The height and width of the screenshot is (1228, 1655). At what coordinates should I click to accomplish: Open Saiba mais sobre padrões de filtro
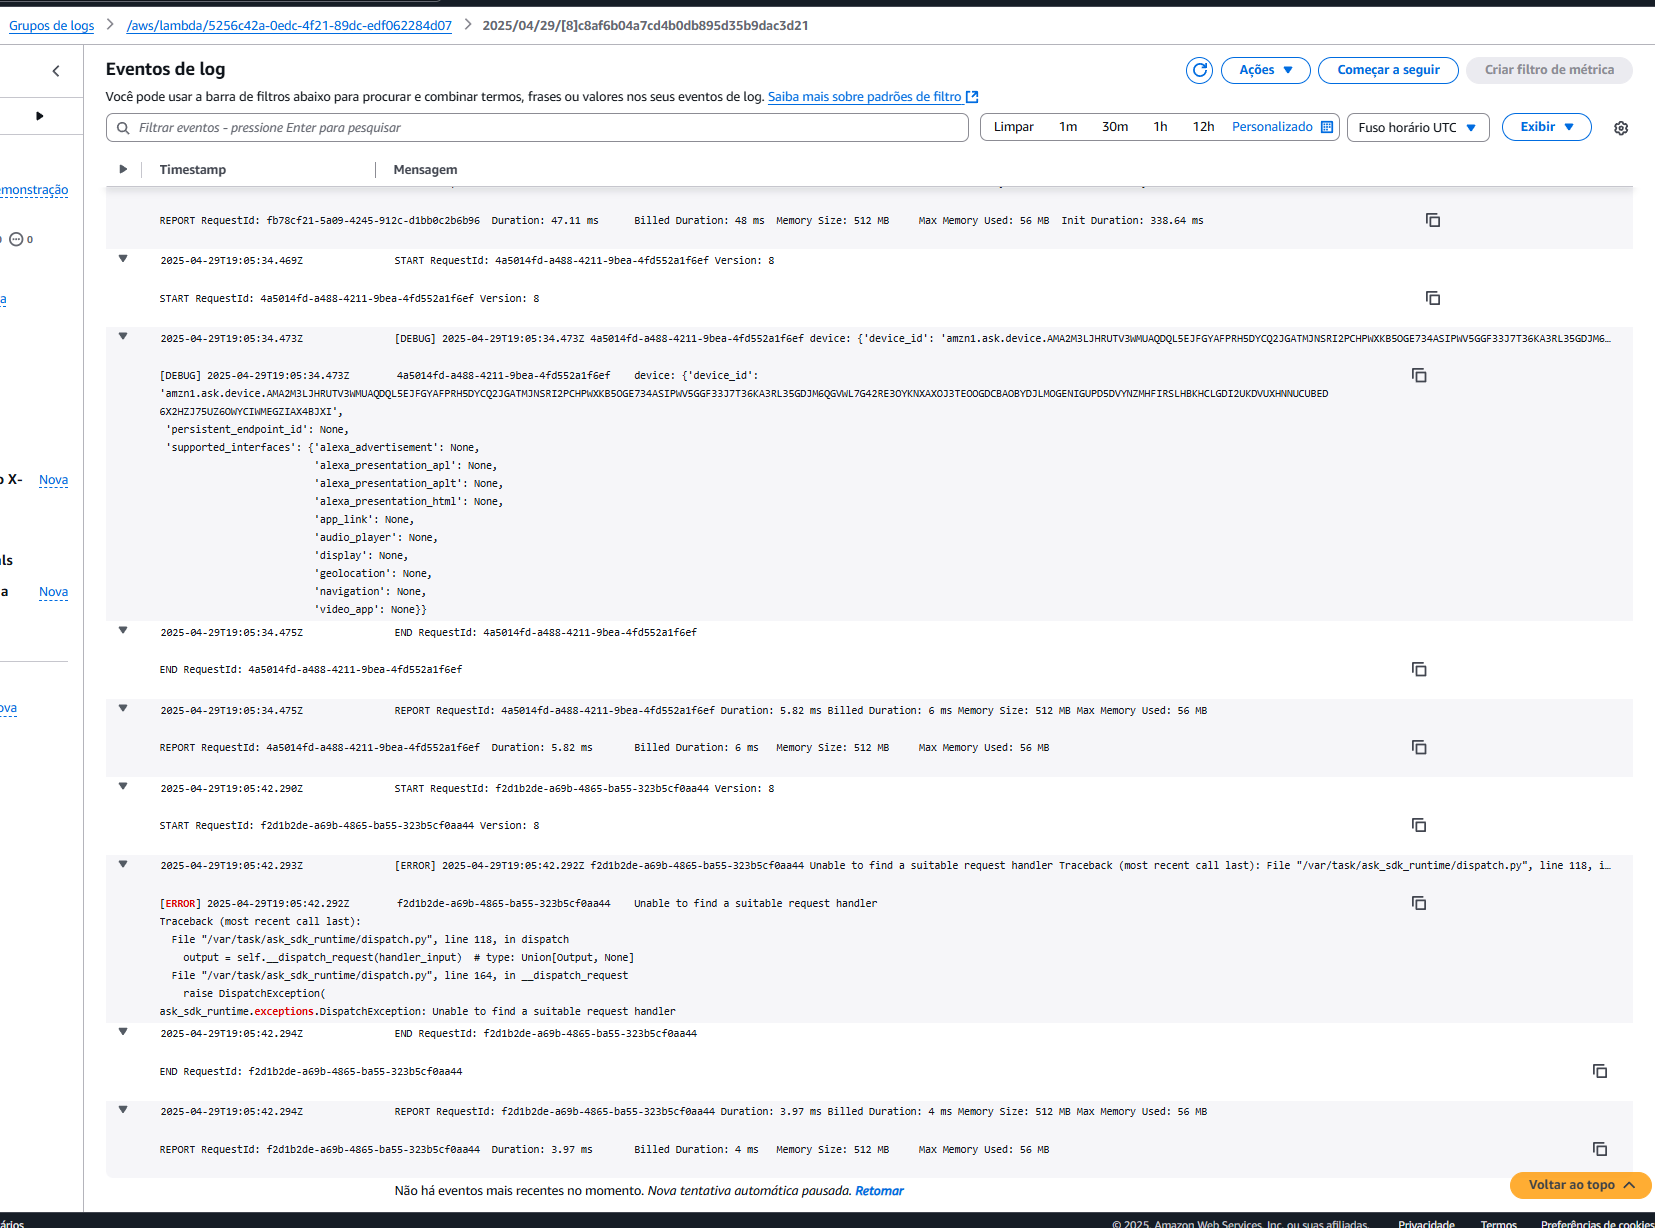(x=864, y=97)
